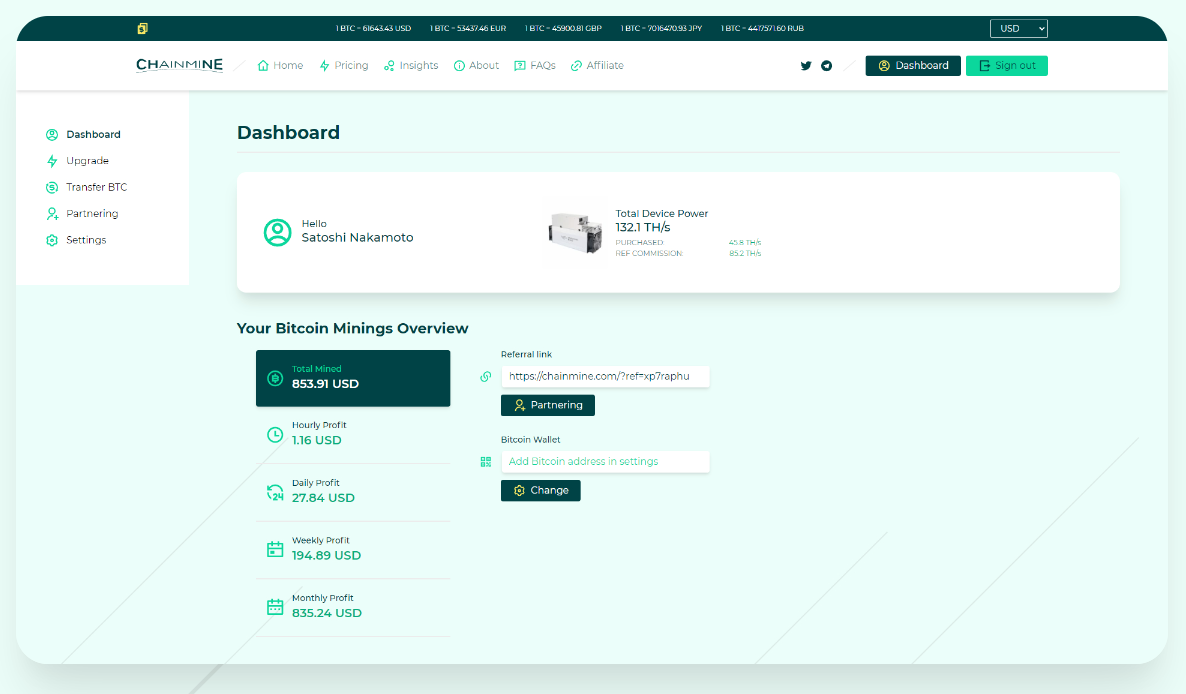Click the Total Mined 853.91 USD card
Screen dimensions: 1186x694
click(x=353, y=378)
